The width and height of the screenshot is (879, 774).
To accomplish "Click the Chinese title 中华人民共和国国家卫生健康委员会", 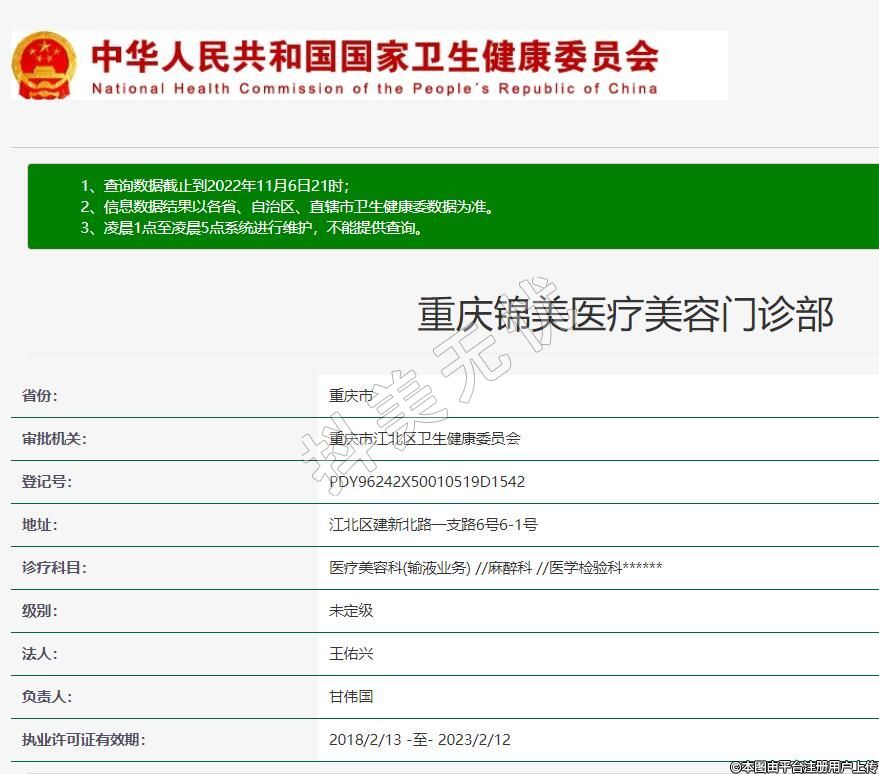I will click(375, 56).
